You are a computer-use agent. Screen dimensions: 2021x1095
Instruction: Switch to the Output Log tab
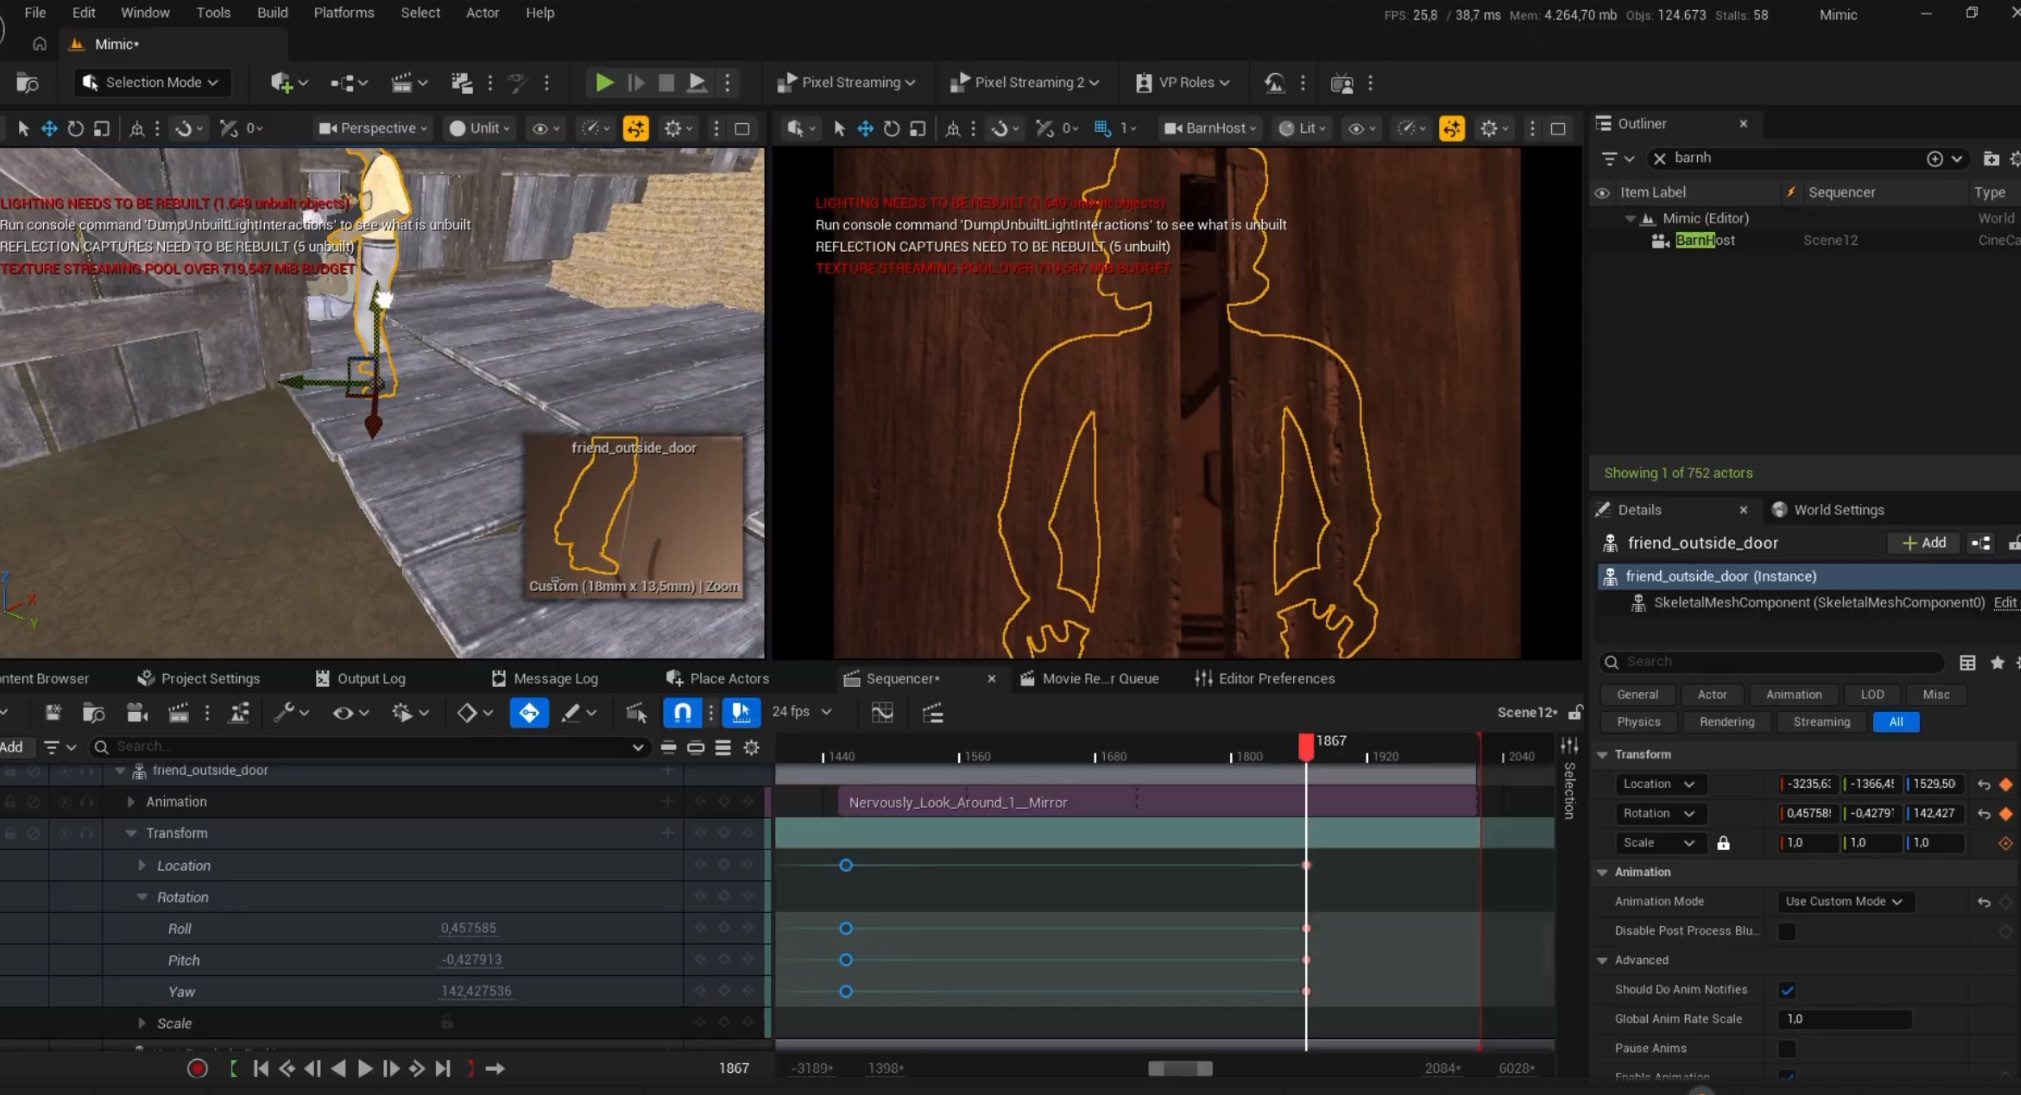360,679
